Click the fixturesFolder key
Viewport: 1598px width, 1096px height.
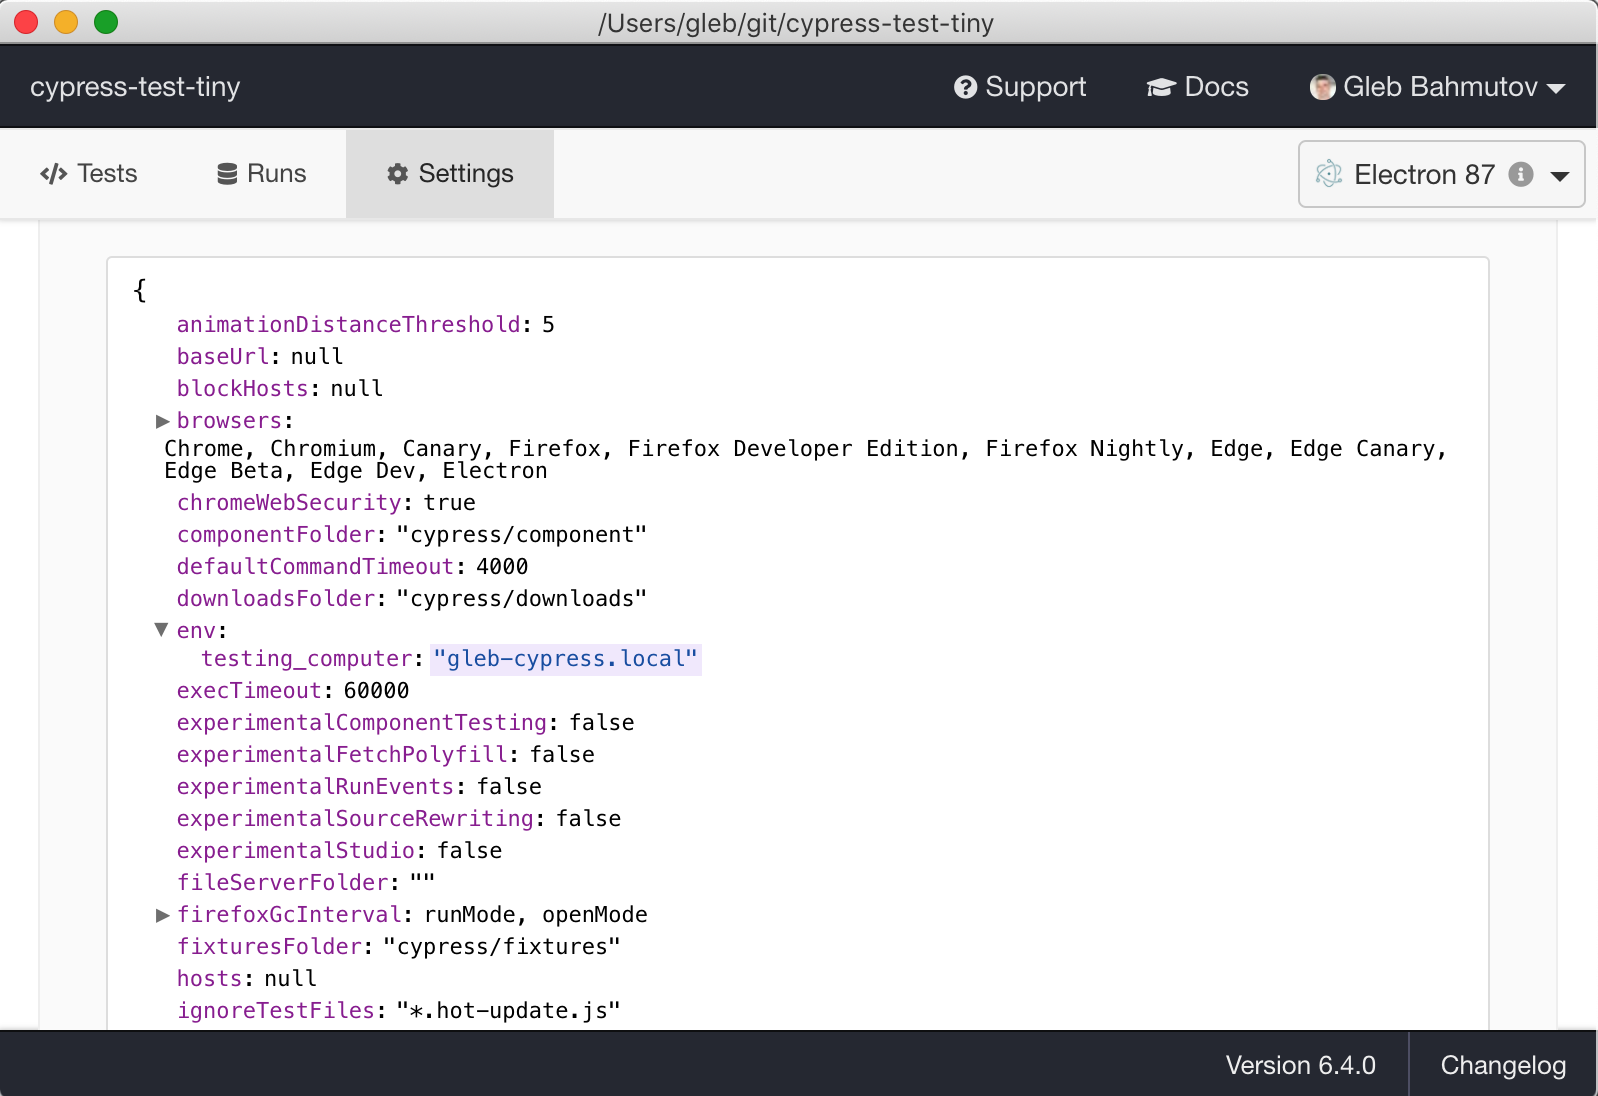(269, 947)
